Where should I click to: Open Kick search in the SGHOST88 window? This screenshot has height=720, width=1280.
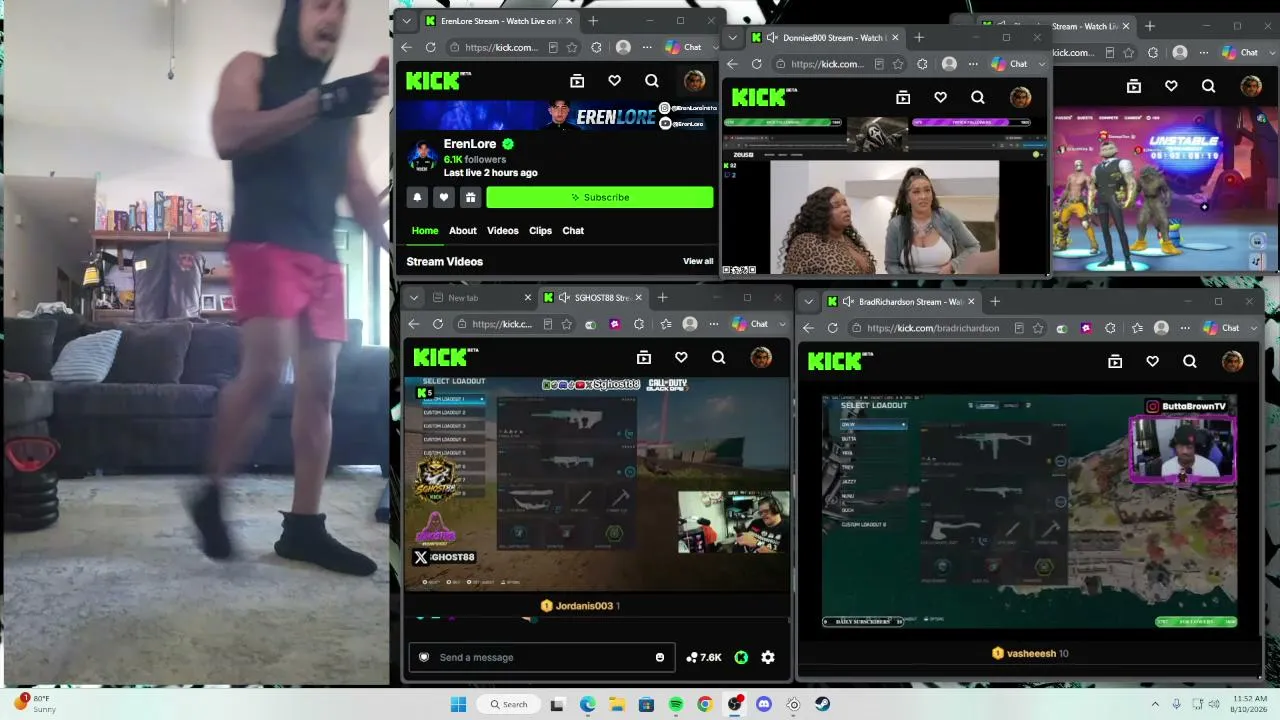pyautogui.click(x=718, y=357)
